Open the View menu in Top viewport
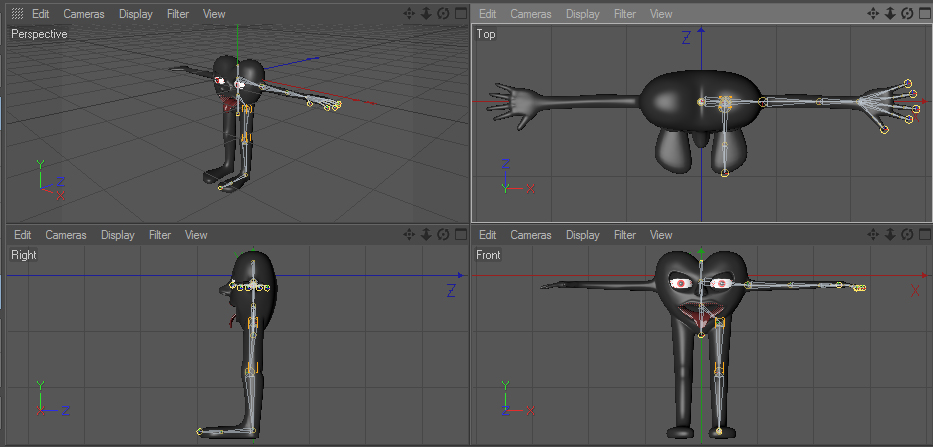 661,14
